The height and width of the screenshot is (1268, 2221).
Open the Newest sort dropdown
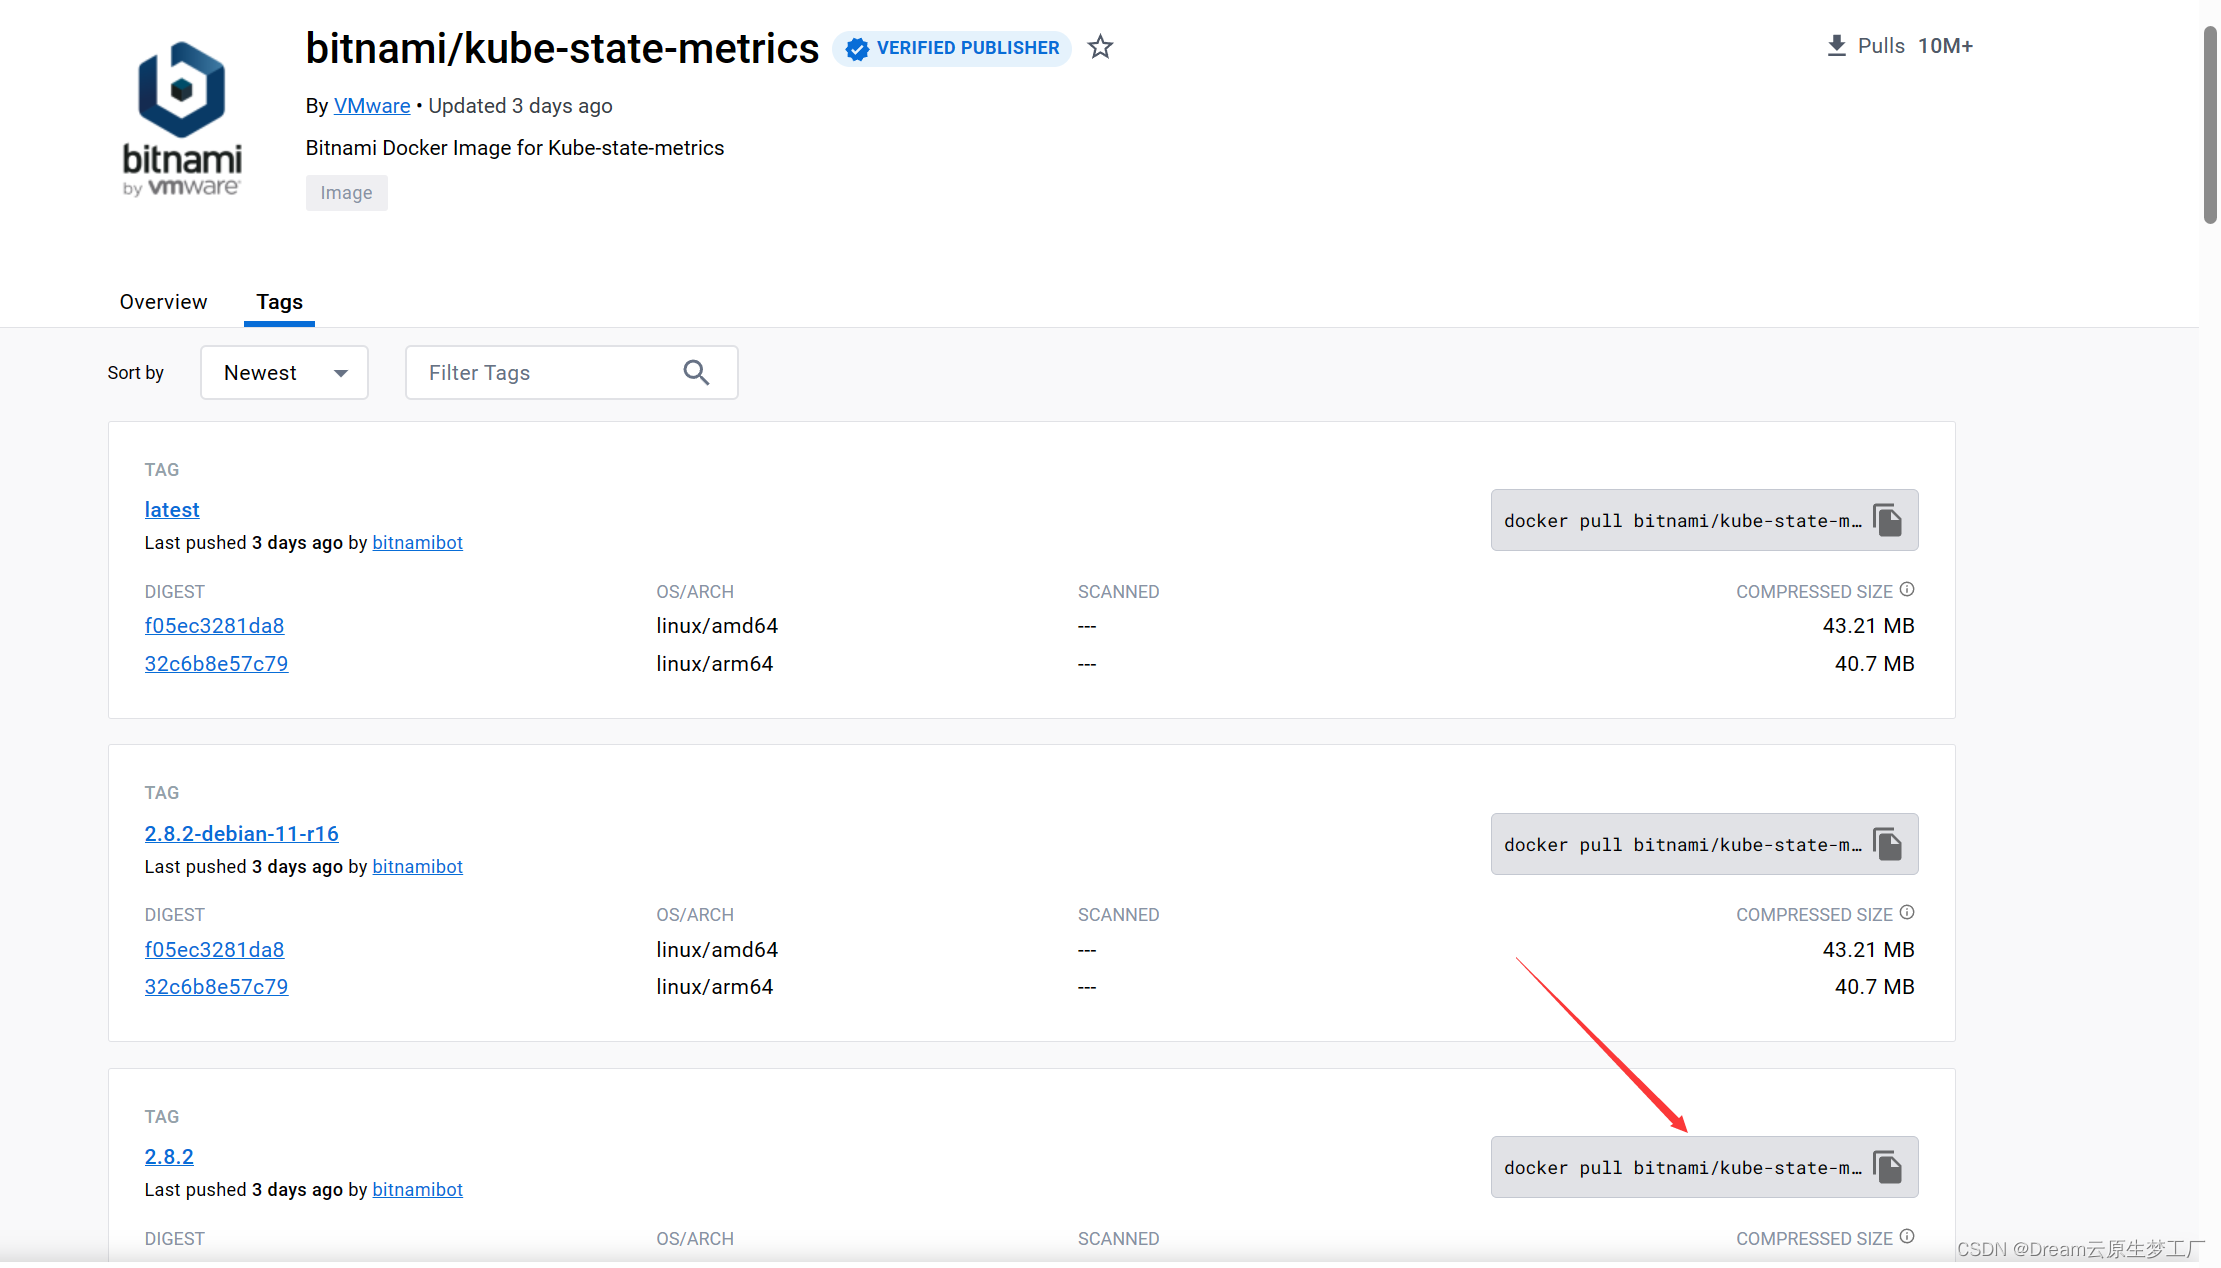tap(284, 373)
